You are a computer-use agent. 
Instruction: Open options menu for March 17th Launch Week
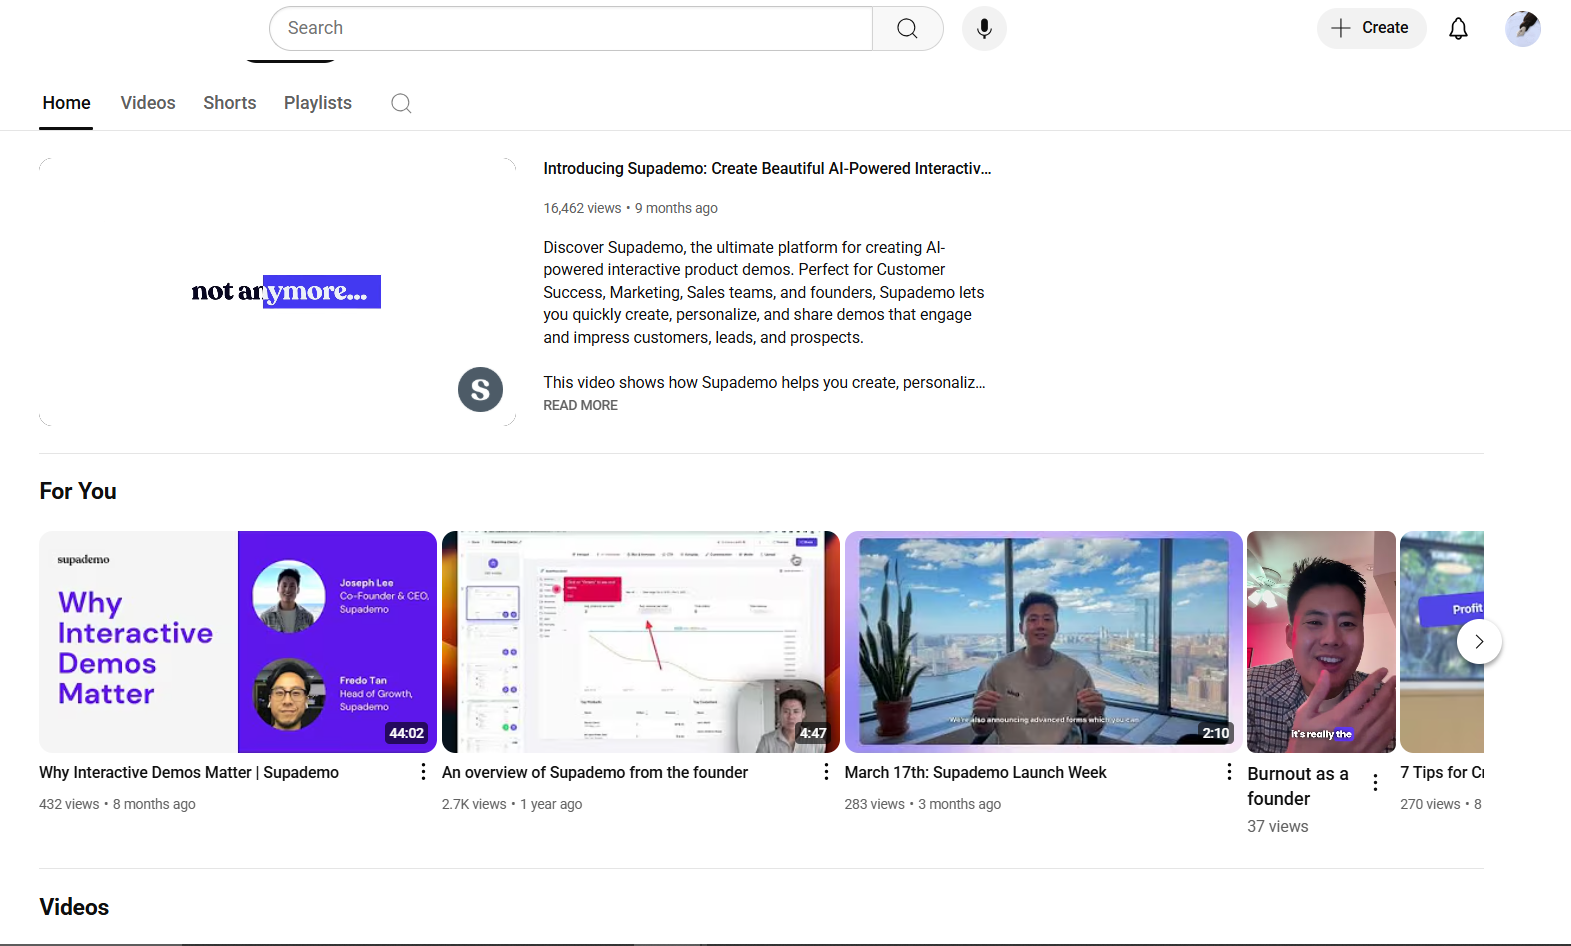pyautogui.click(x=1229, y=772)
